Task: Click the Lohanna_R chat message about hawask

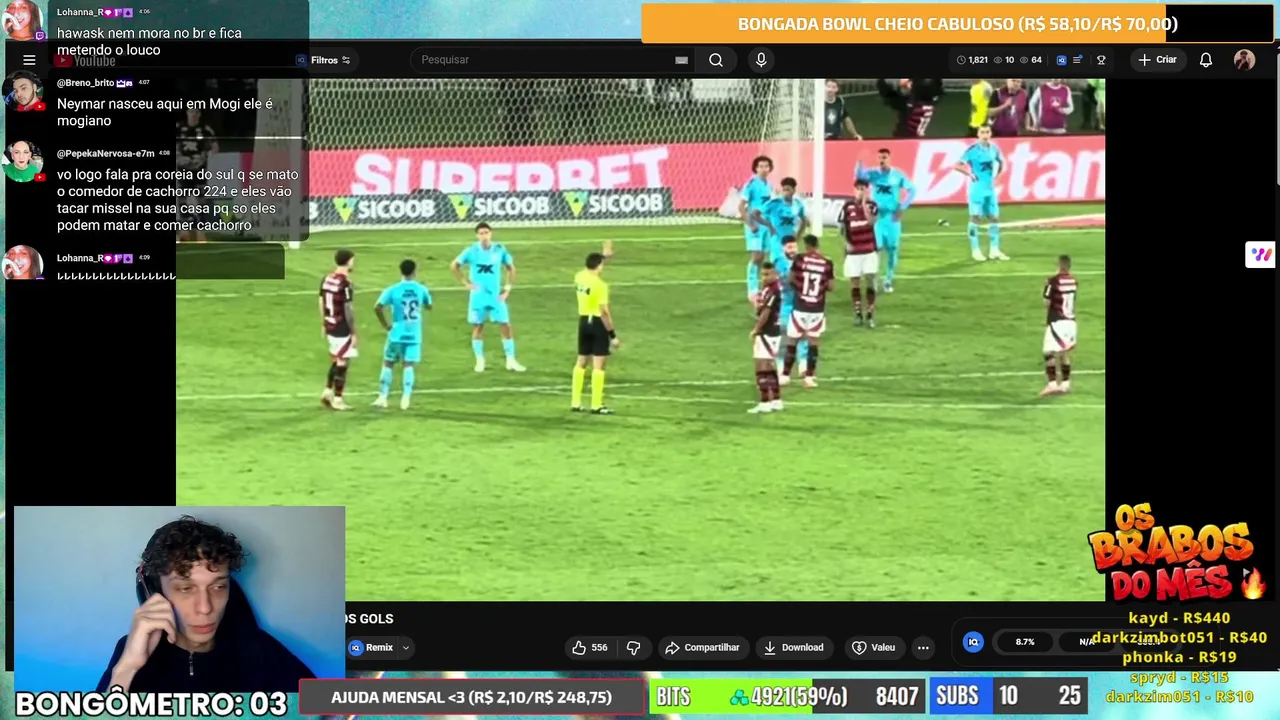Action: point(149,41)
